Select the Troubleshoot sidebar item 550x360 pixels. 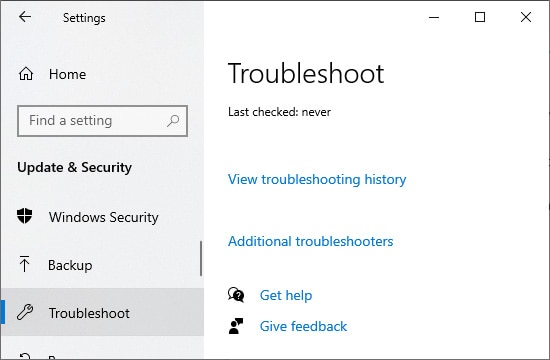(102, 313)
